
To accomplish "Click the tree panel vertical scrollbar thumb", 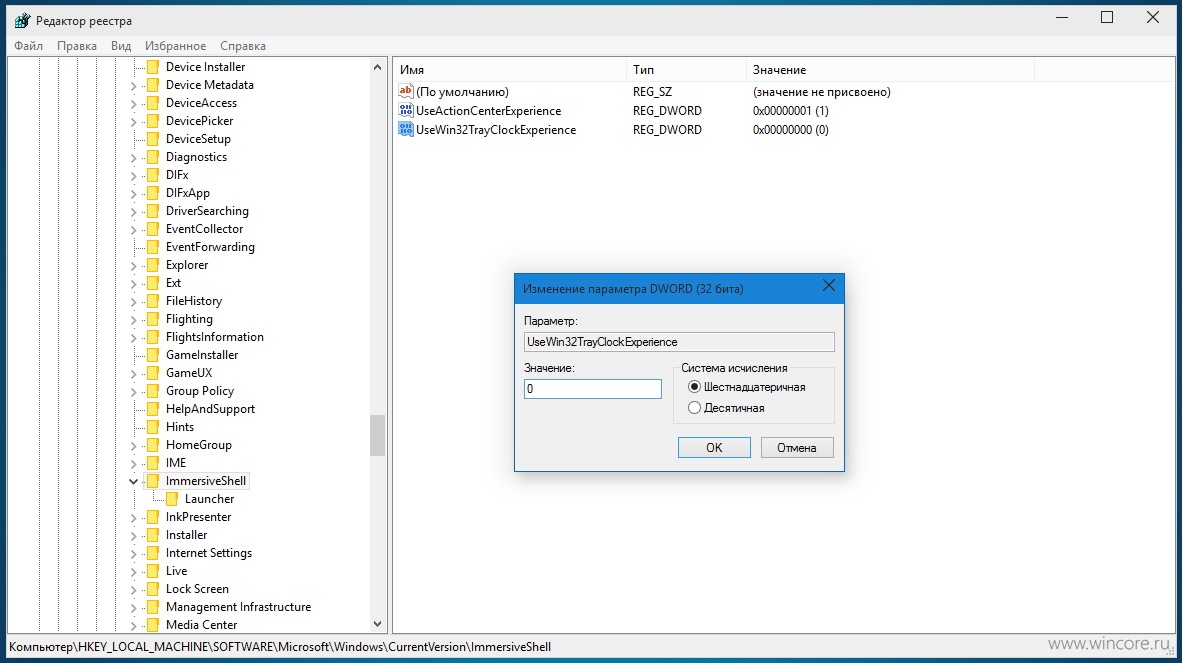I will point(378,435).
